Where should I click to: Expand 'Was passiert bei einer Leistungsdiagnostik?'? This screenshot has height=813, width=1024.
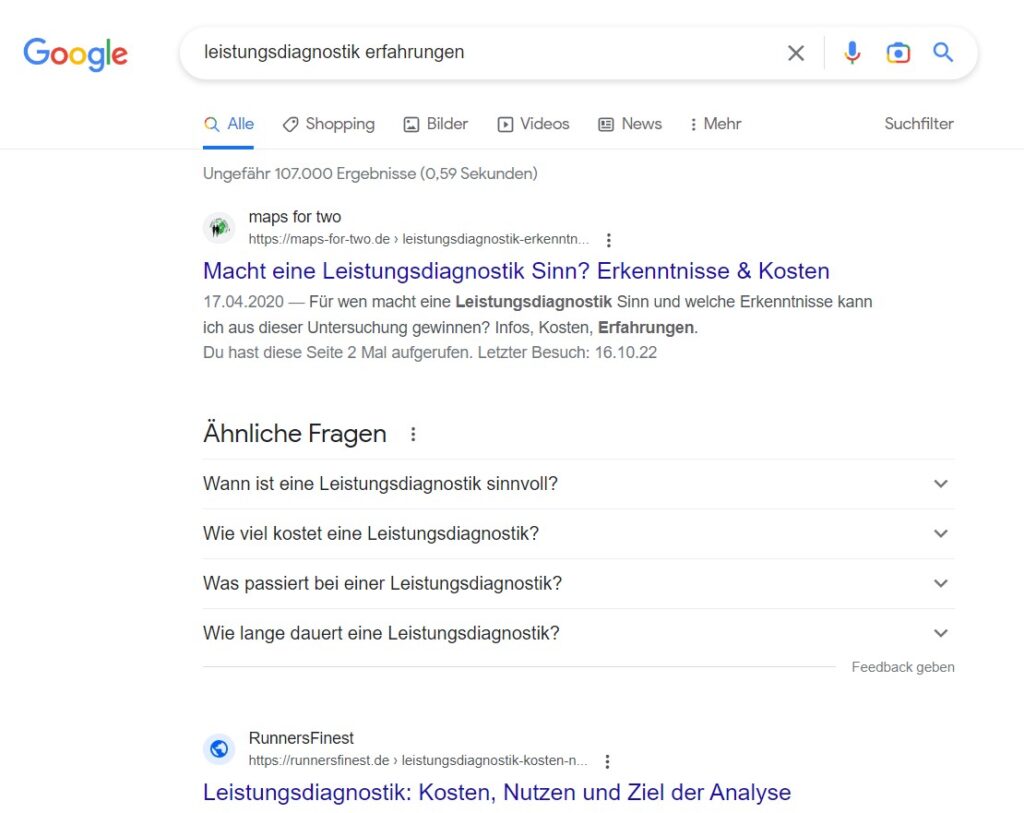point(579,583)
